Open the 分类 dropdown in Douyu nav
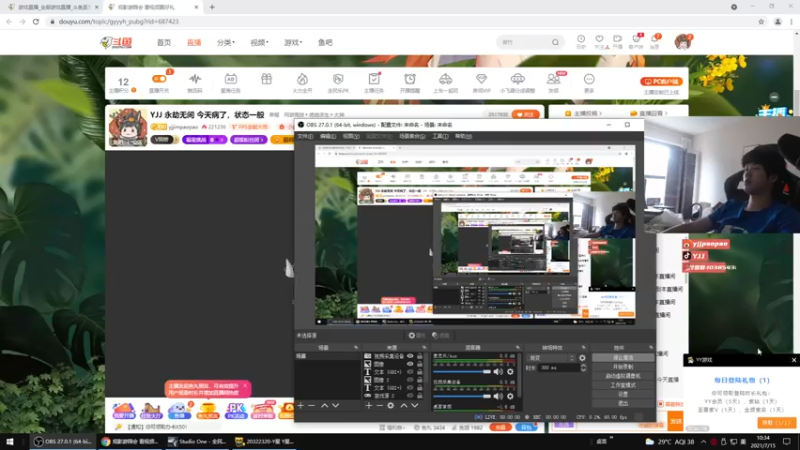 click(226, 42)
